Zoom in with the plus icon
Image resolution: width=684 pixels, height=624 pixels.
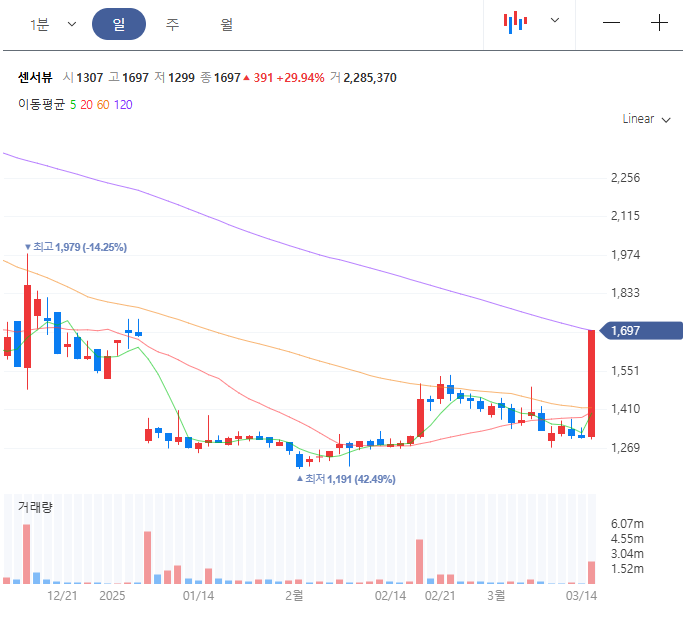coord(659,23)
